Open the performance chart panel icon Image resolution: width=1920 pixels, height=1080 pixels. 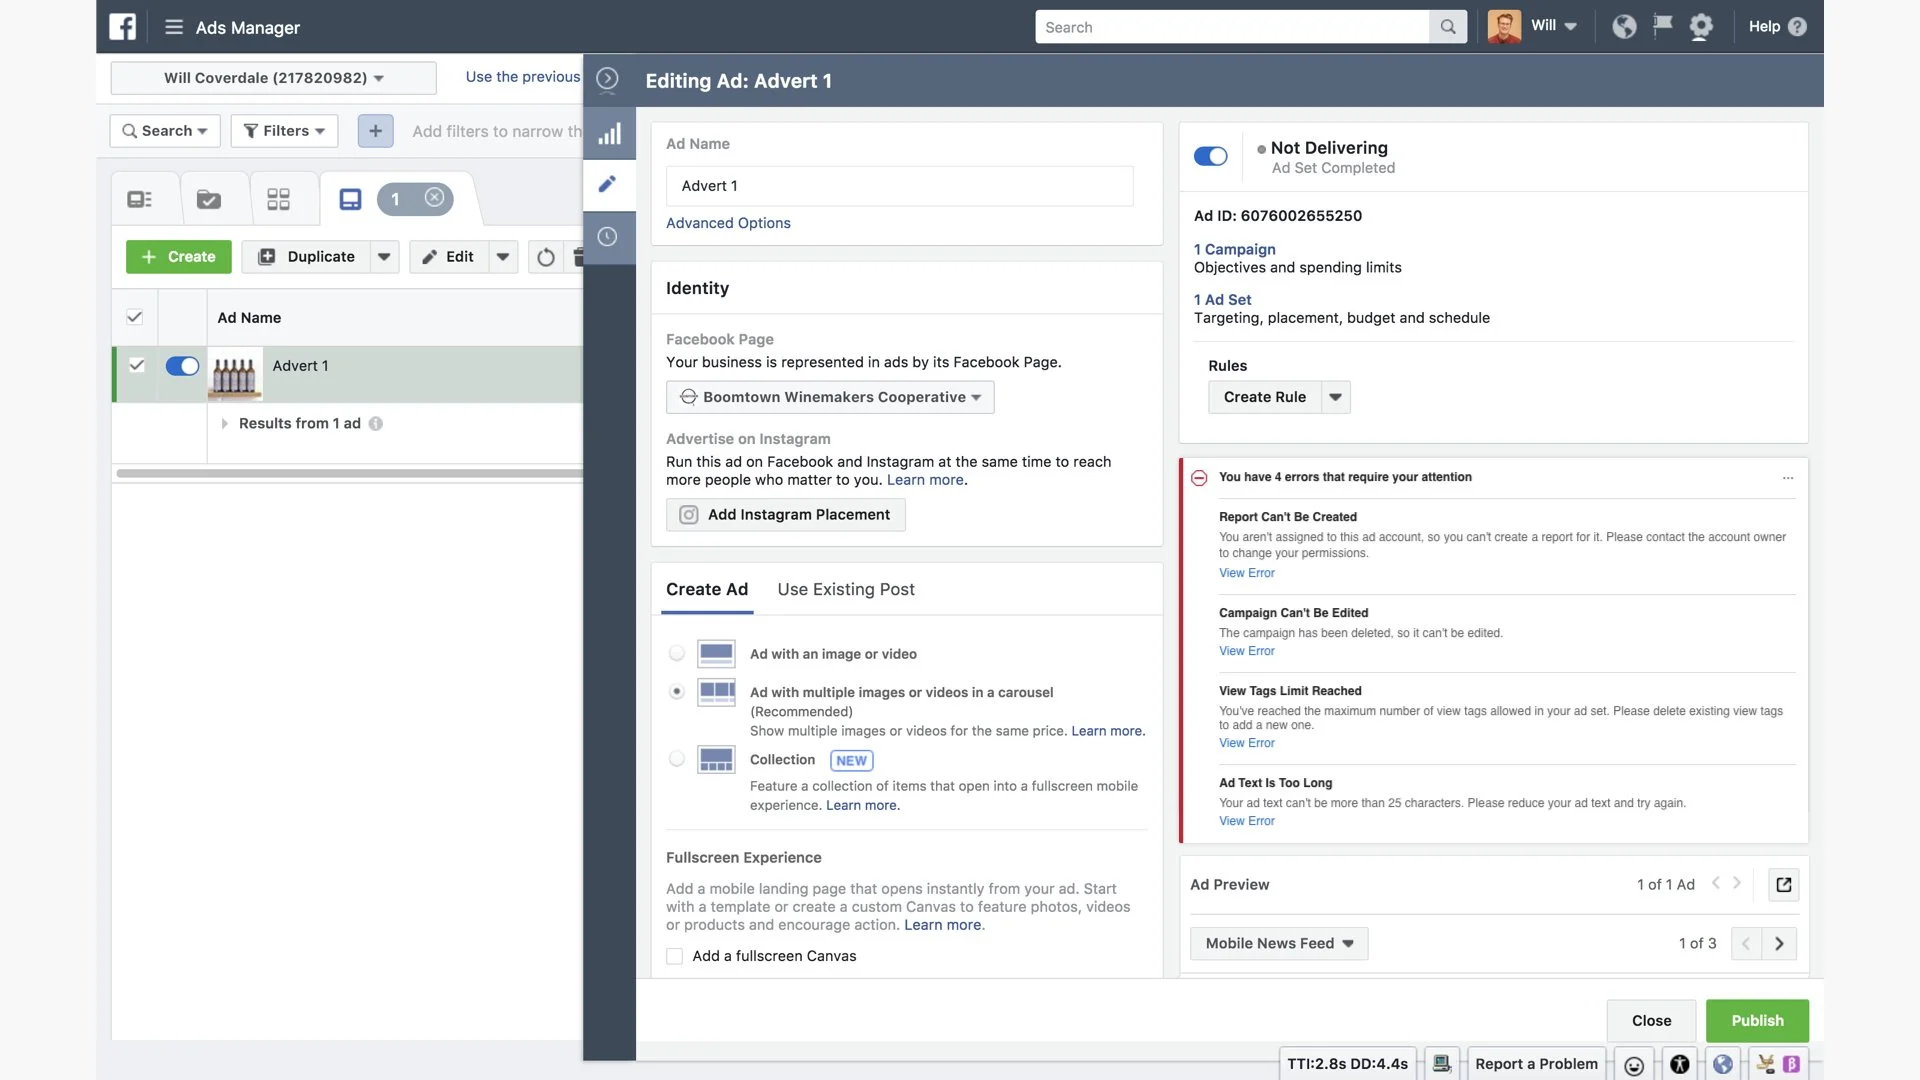[x=609, y=134]
